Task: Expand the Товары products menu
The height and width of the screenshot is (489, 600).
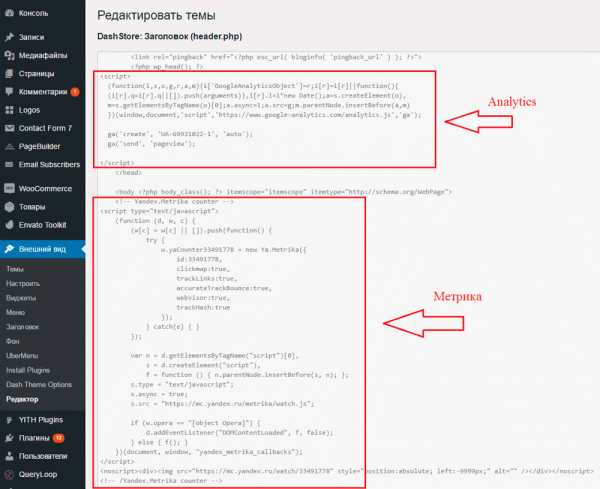Action: click(34, 207)
